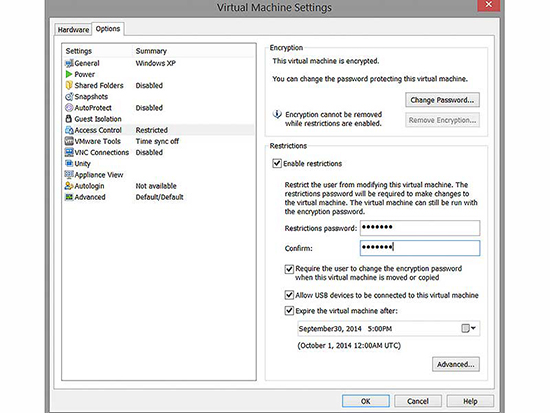Click the Settings column header

79,51
